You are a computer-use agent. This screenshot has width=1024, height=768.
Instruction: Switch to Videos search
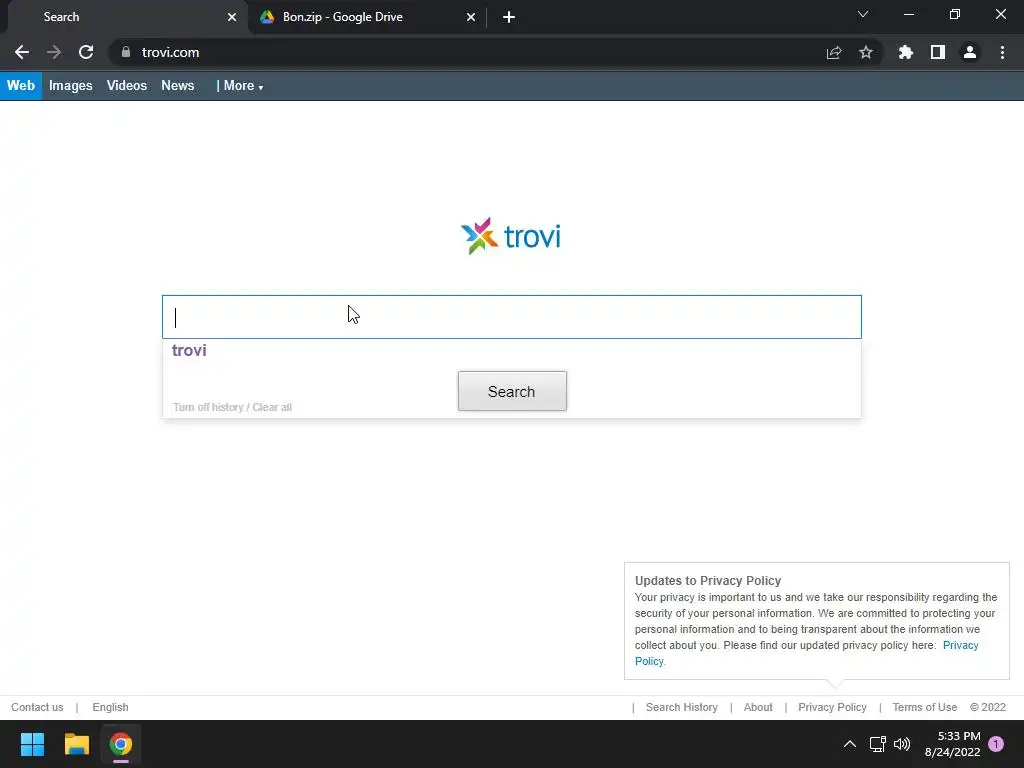pos(127,86)
